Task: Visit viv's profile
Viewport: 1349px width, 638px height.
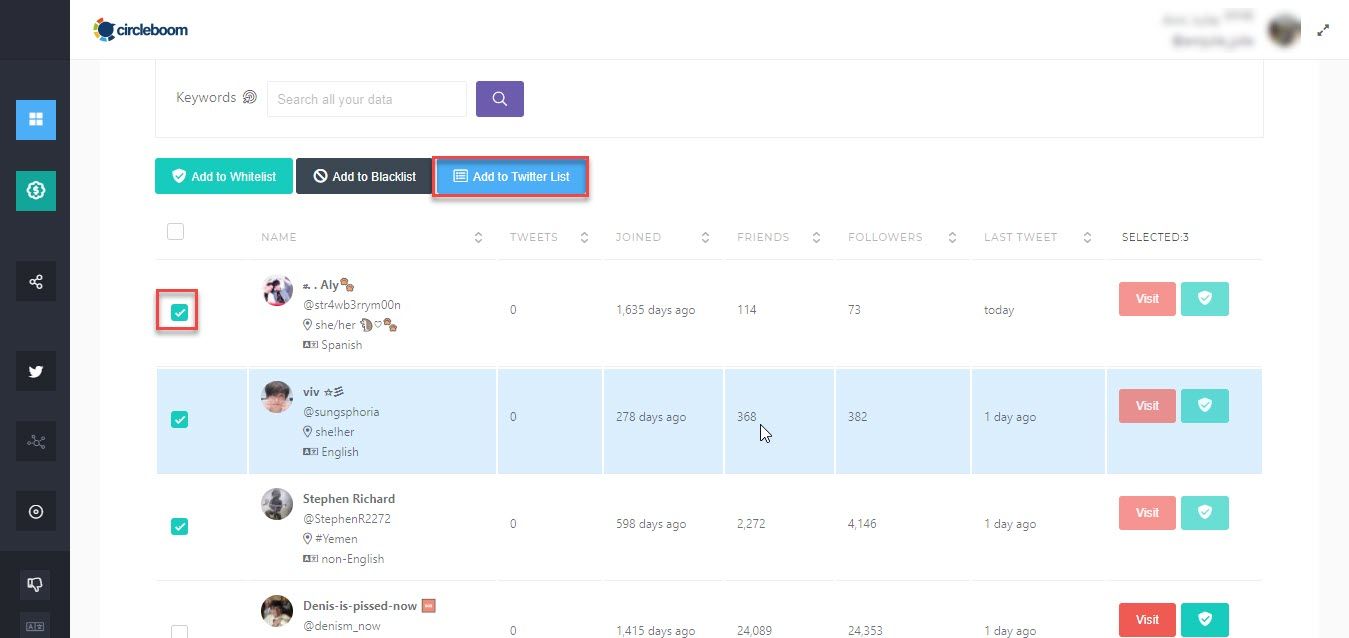Action: coord(1147,406)
